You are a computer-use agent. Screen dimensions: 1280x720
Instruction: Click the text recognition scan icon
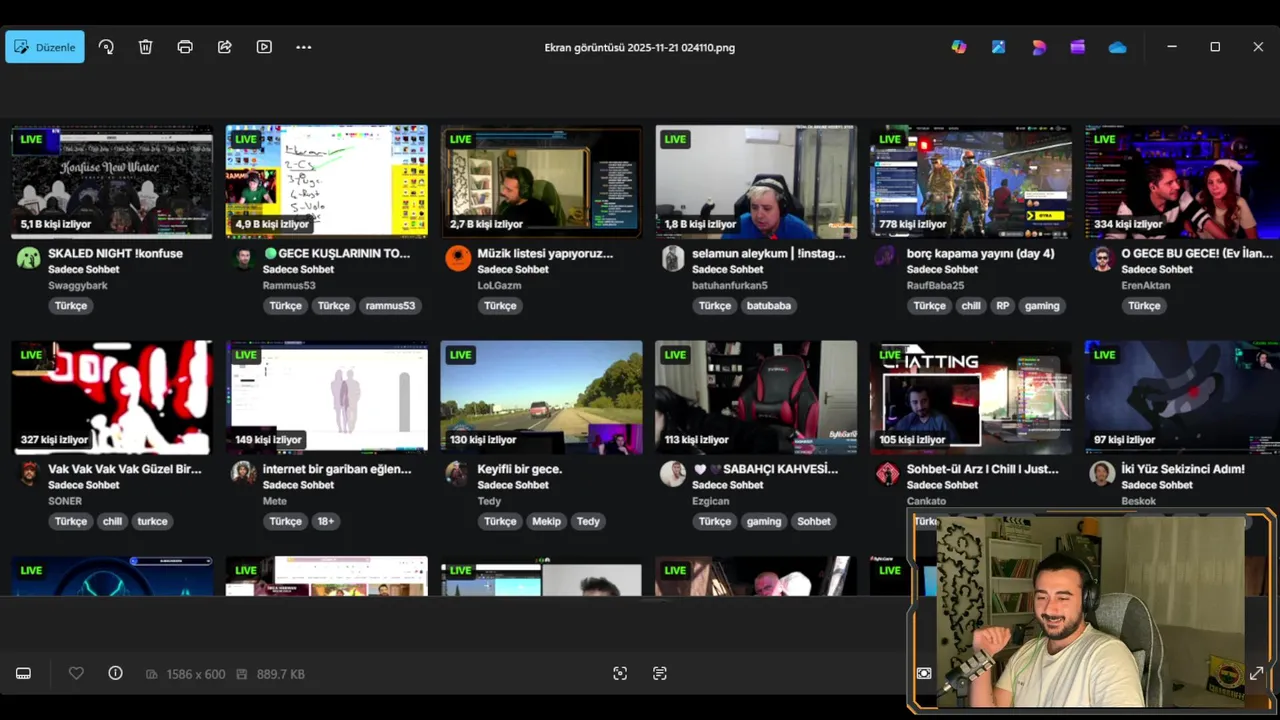point(659,674)
